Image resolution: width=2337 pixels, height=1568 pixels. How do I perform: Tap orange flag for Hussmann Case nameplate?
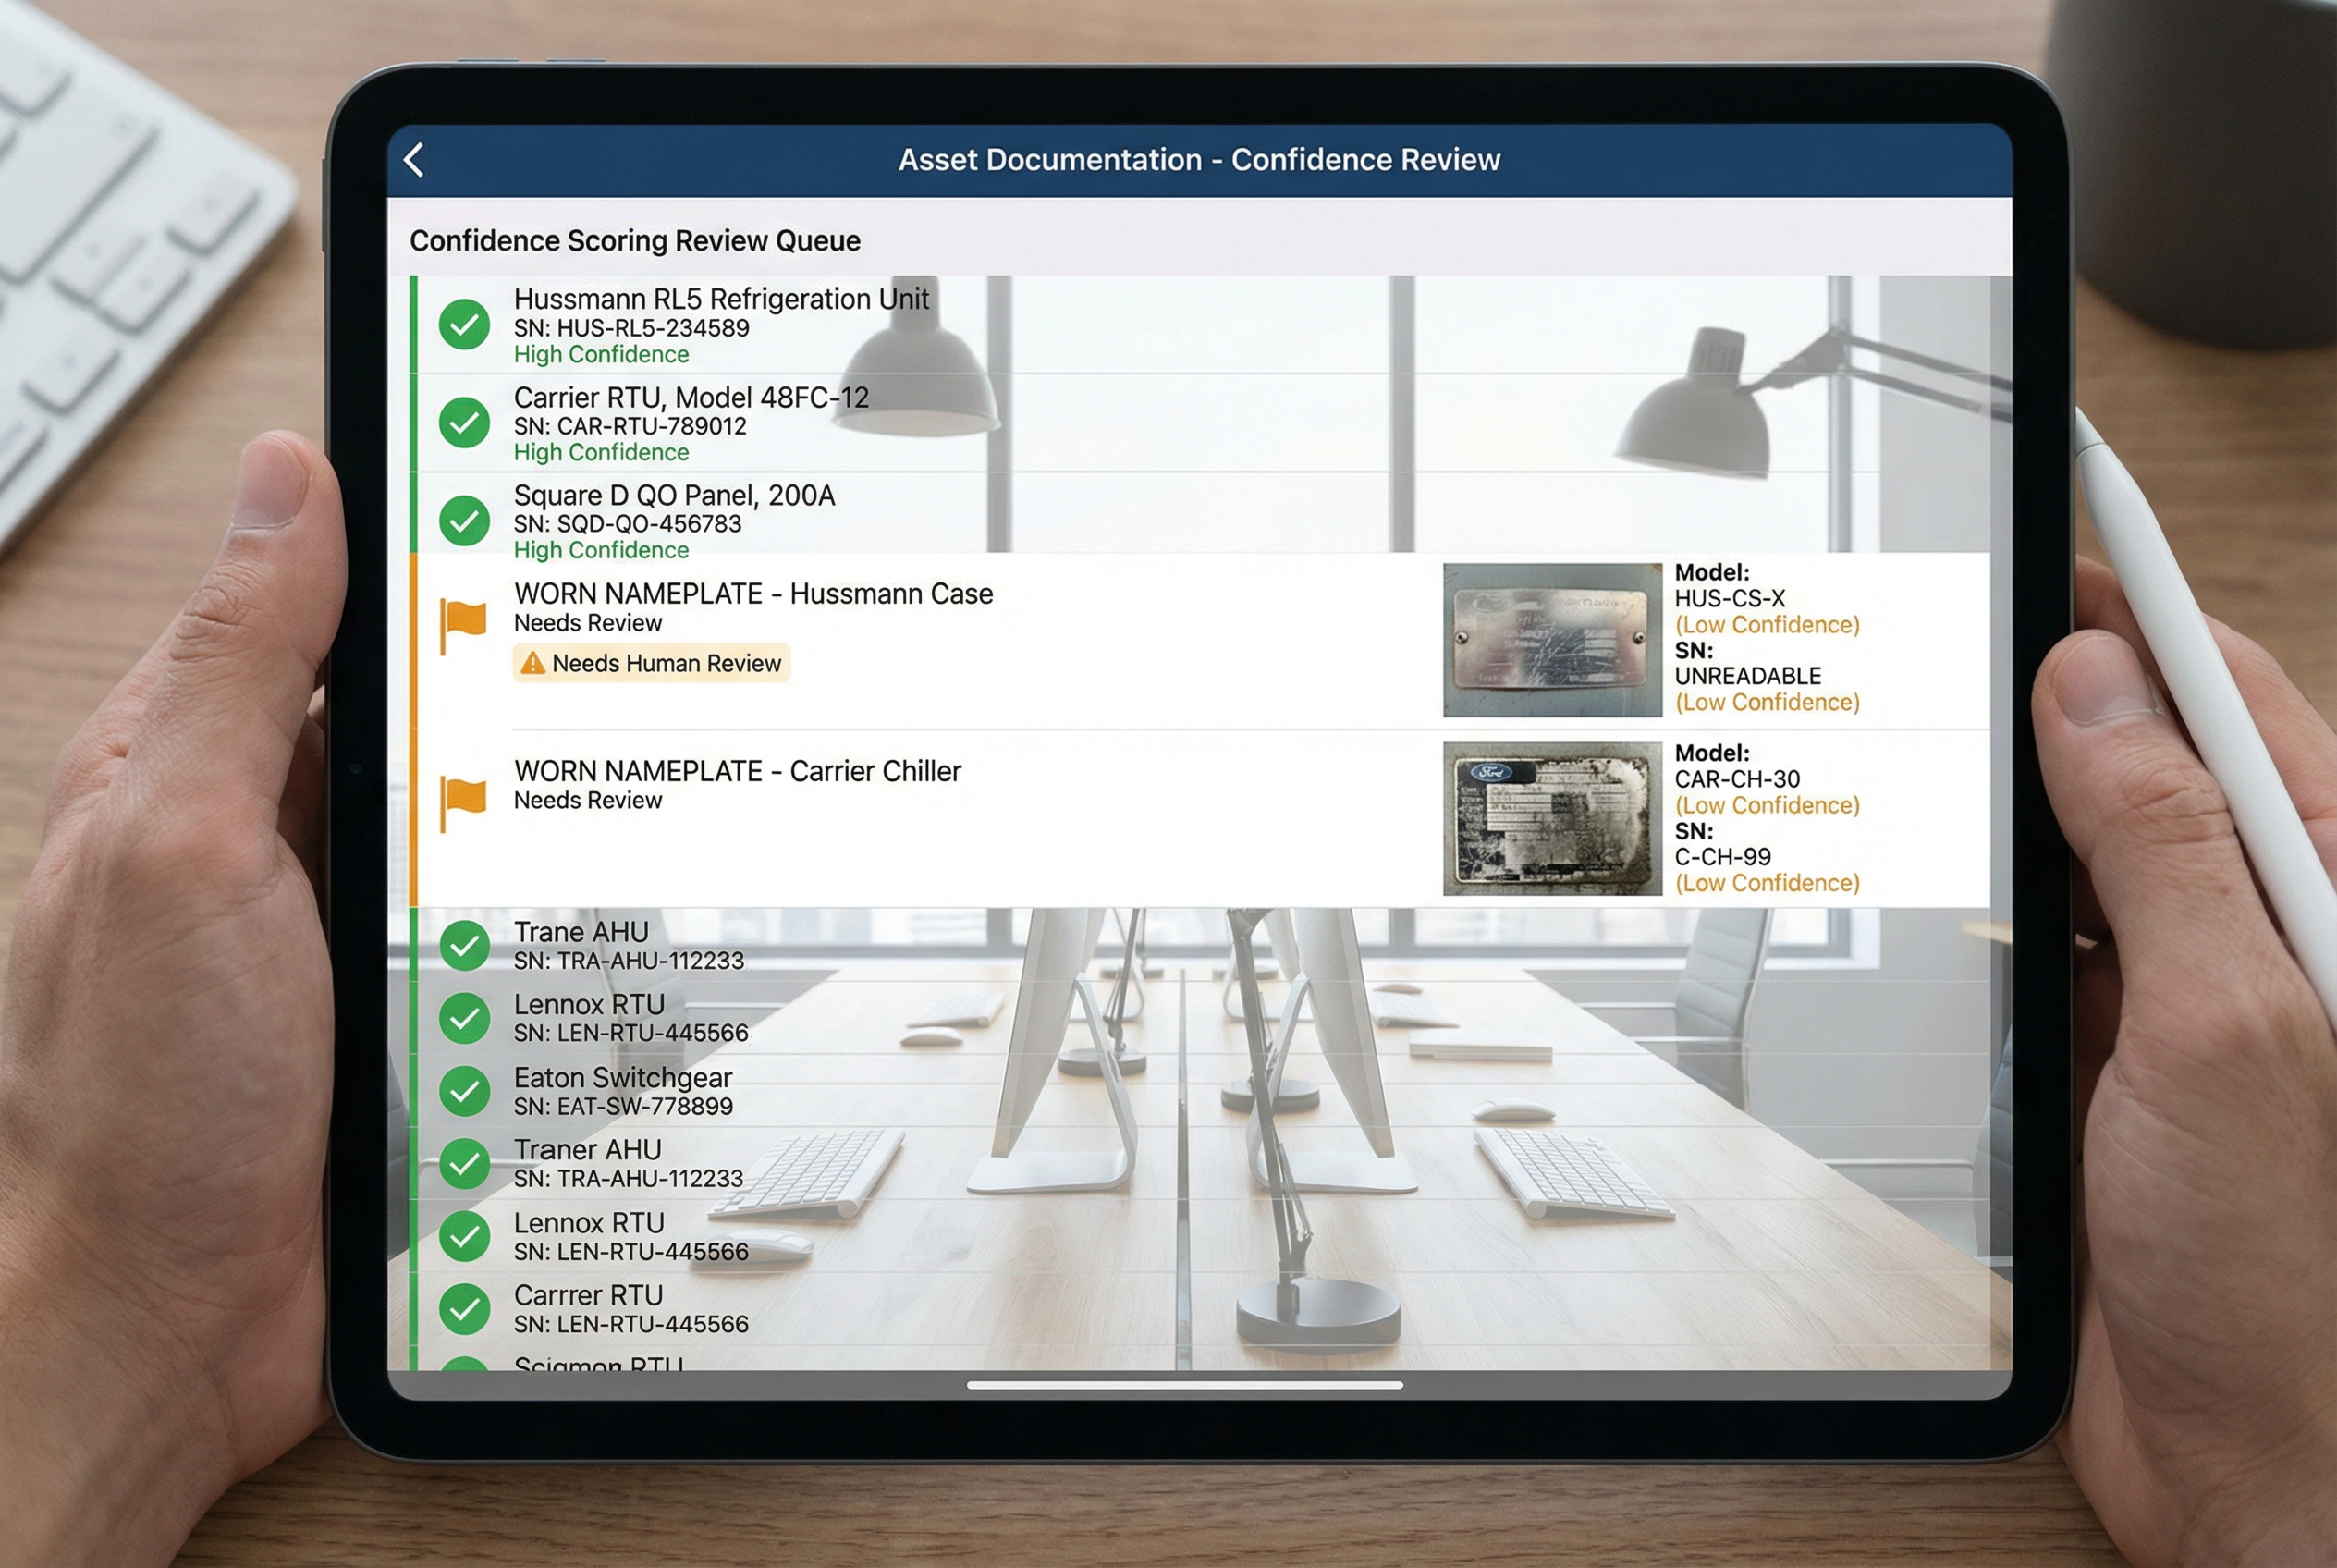[463, 626]
